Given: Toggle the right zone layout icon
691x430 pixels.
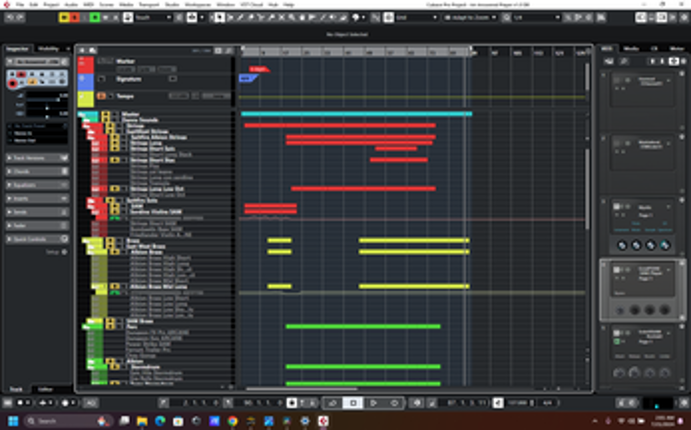Looking at the screenshot, I should click(661, 18).
